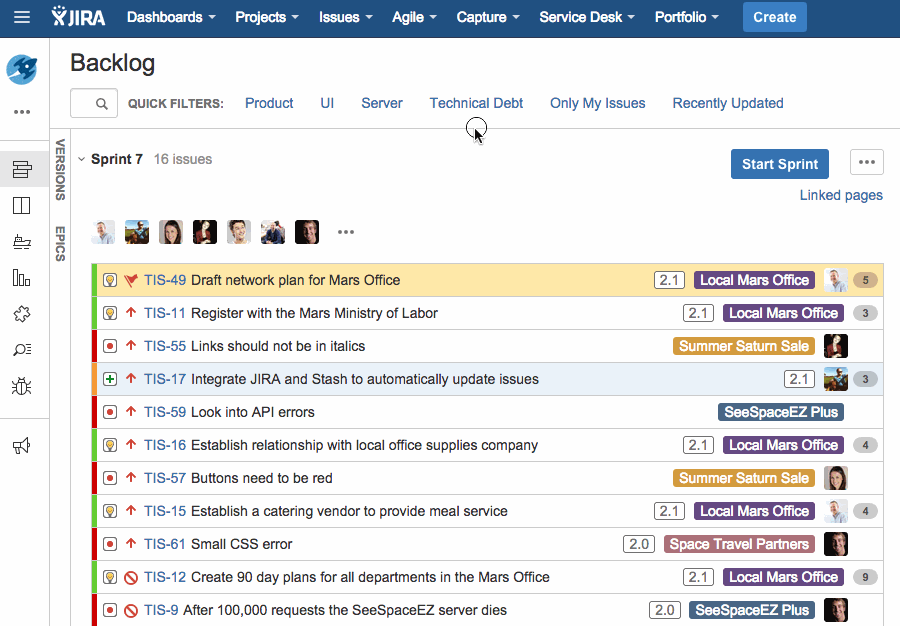Click the magnifier in backlog search box
The image size is (900, 626).
tap(102, 104)
